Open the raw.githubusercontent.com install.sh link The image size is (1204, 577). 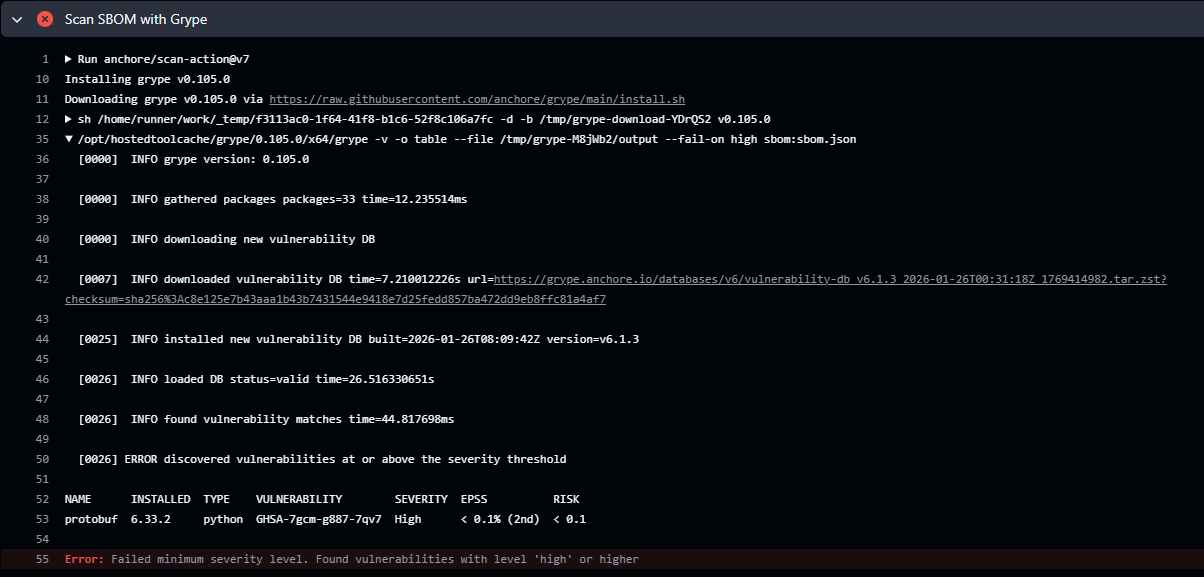(x=477, y=99)
